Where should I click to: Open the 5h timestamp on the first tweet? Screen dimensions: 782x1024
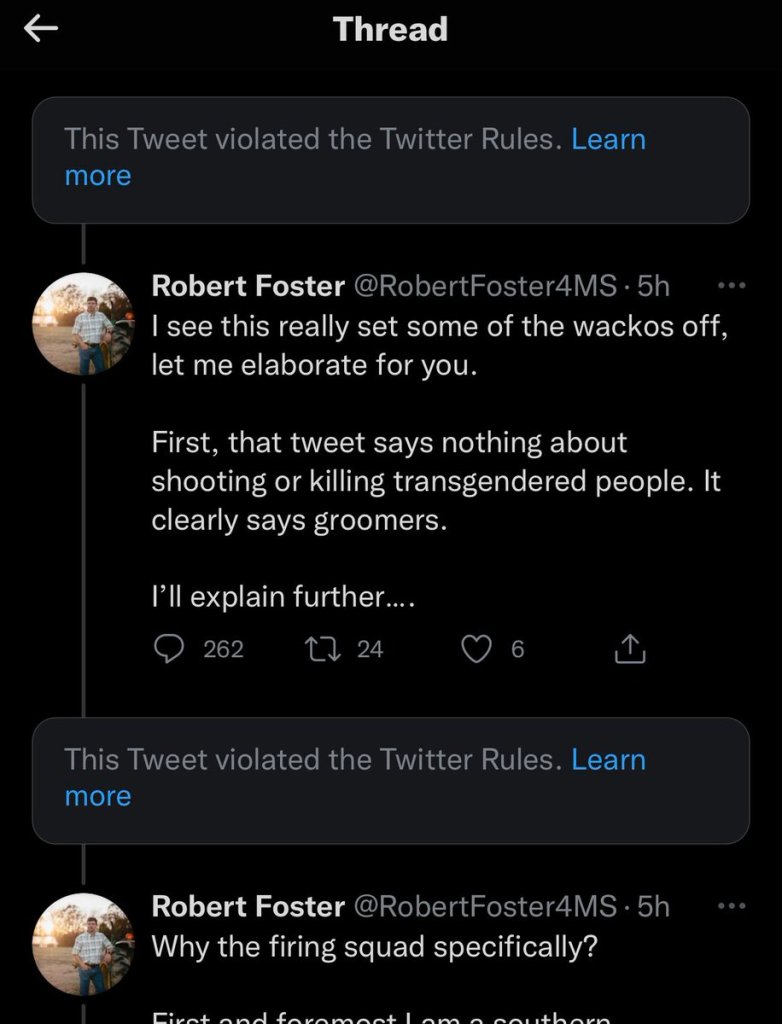pyautogui.click(x=654, y=286)
